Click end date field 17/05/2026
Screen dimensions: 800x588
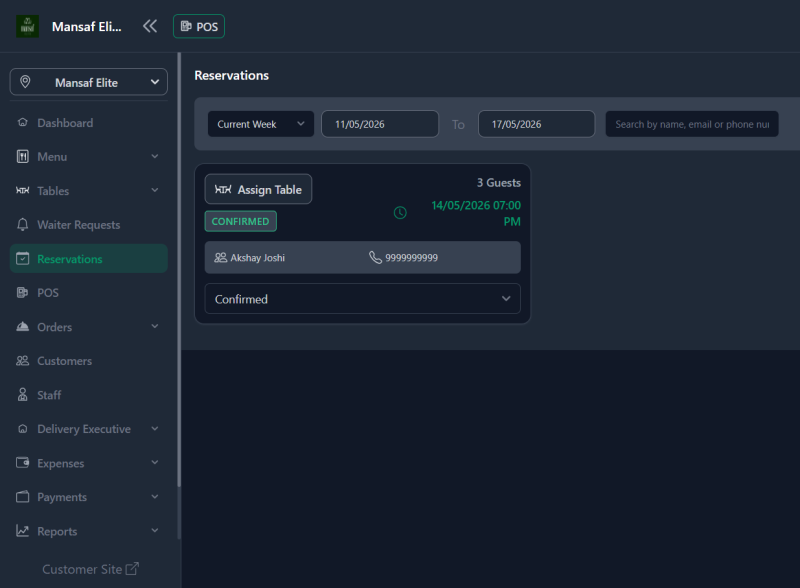(x=536, y=124)
